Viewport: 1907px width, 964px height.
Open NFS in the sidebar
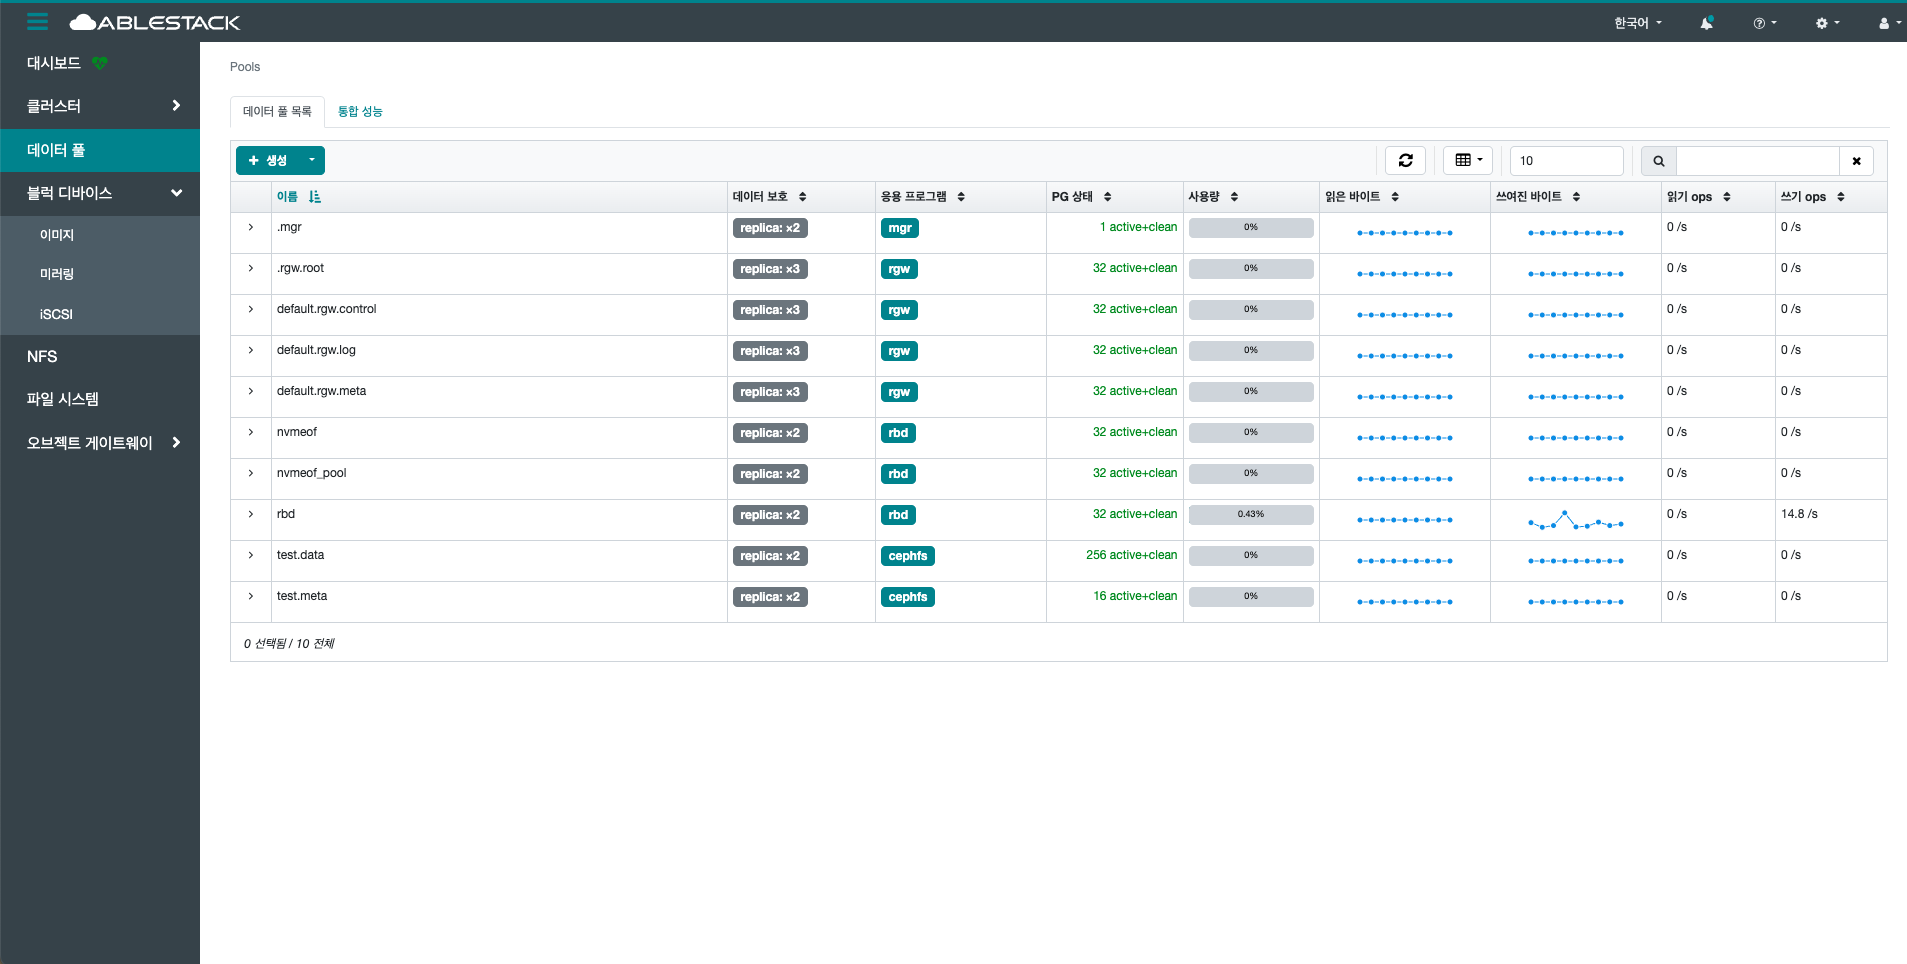click(x=42, y=357)
